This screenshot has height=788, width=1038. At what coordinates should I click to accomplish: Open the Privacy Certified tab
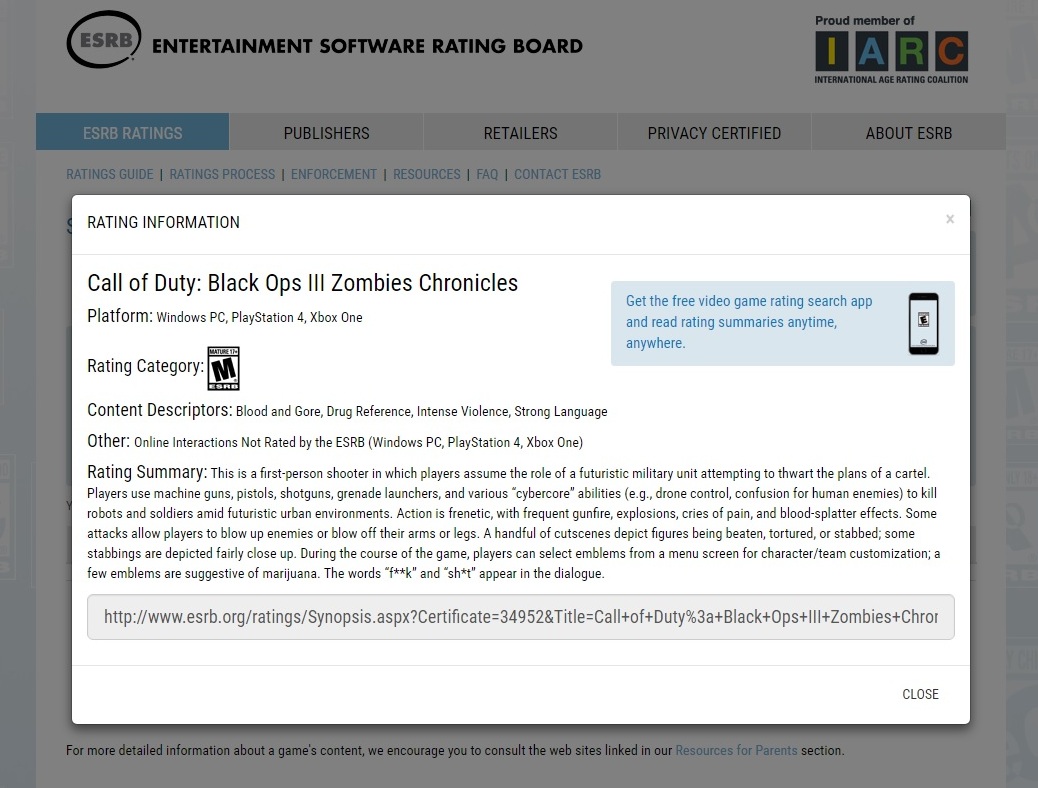[x=714, y=133]
